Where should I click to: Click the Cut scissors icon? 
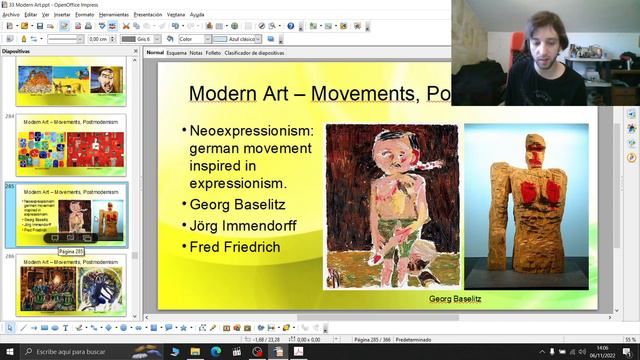coord(126,26)
